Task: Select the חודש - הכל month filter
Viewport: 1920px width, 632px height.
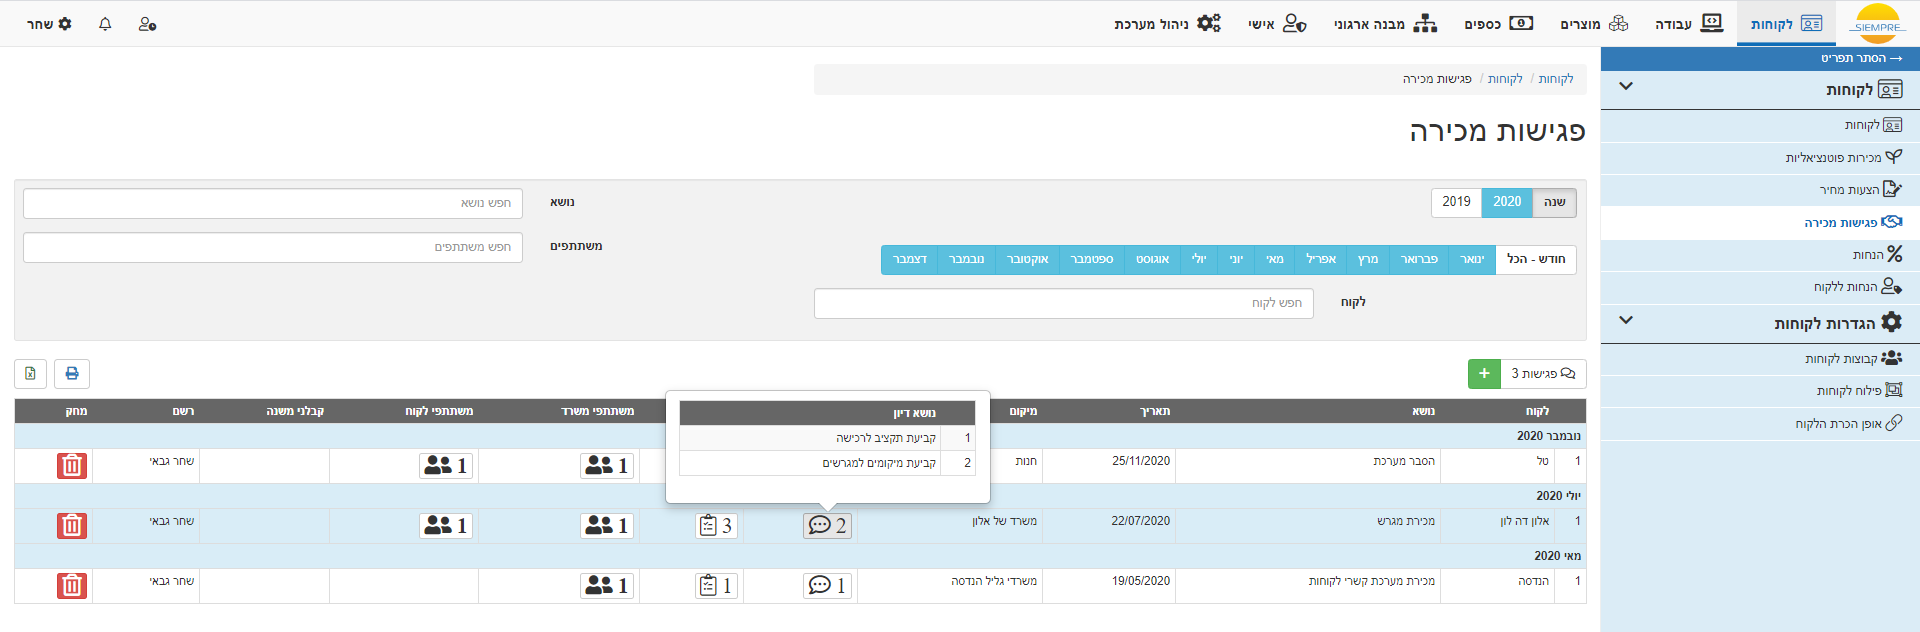Action: click(x=1536, y=260)
